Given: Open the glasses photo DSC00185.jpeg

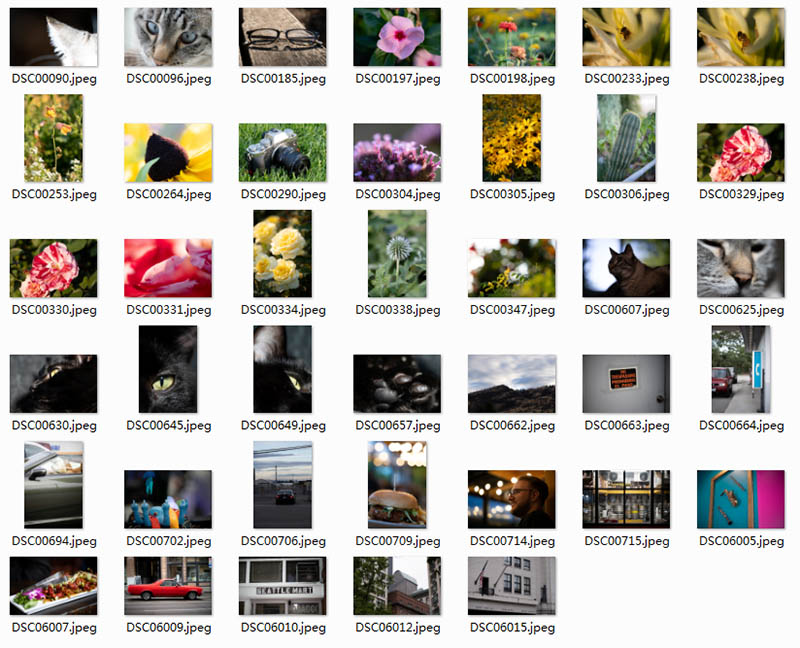Looking at the screenshot, I should [282, 37].
